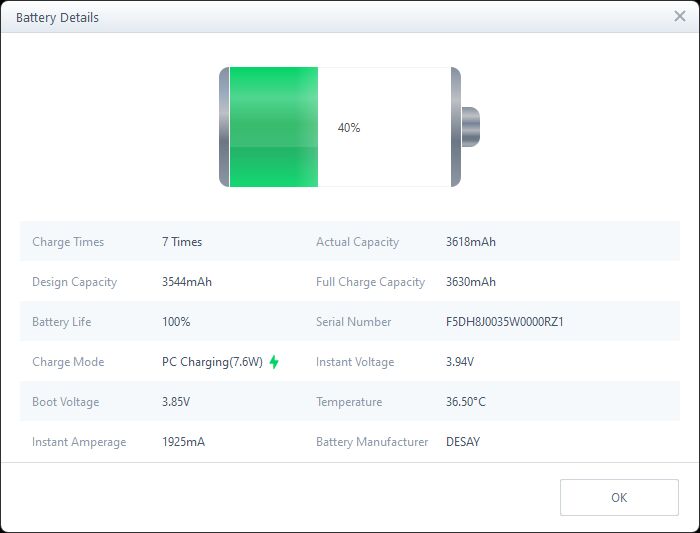Select the 3618mAh actual capacity value
Screen dimensions: 700x533
point(471,242)
